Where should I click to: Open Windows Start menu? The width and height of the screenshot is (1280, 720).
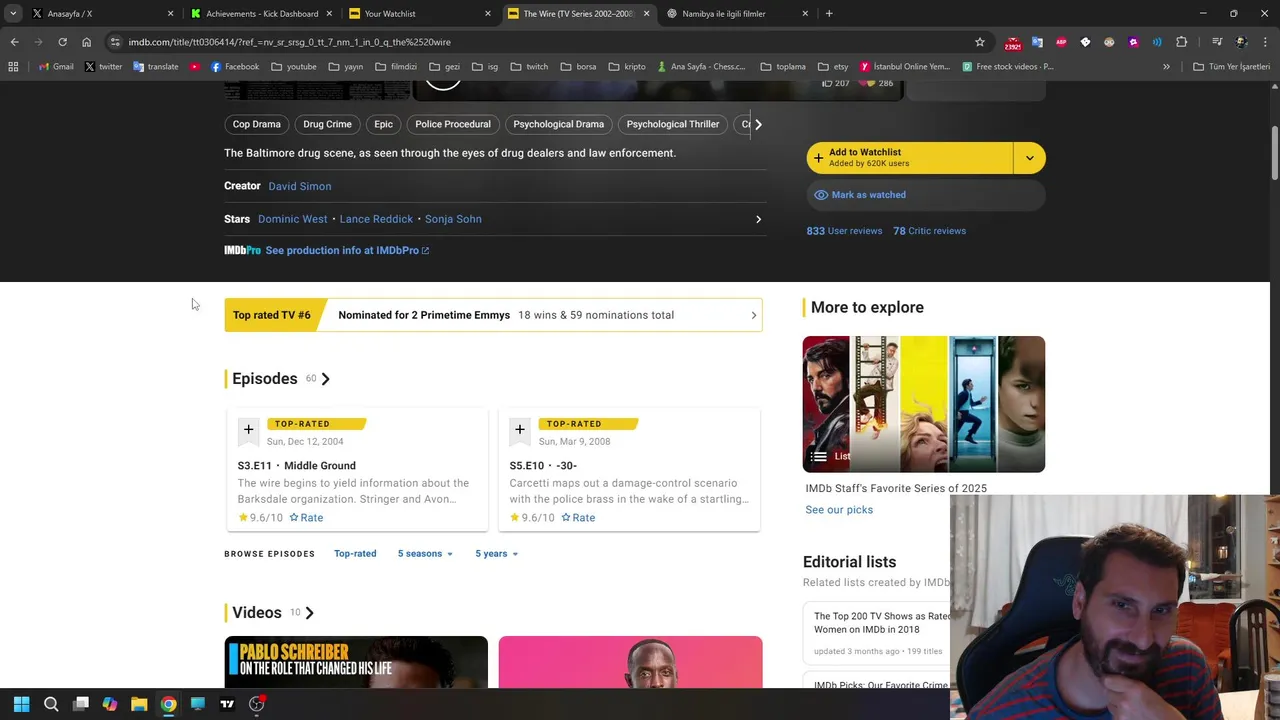coord(21,704)
